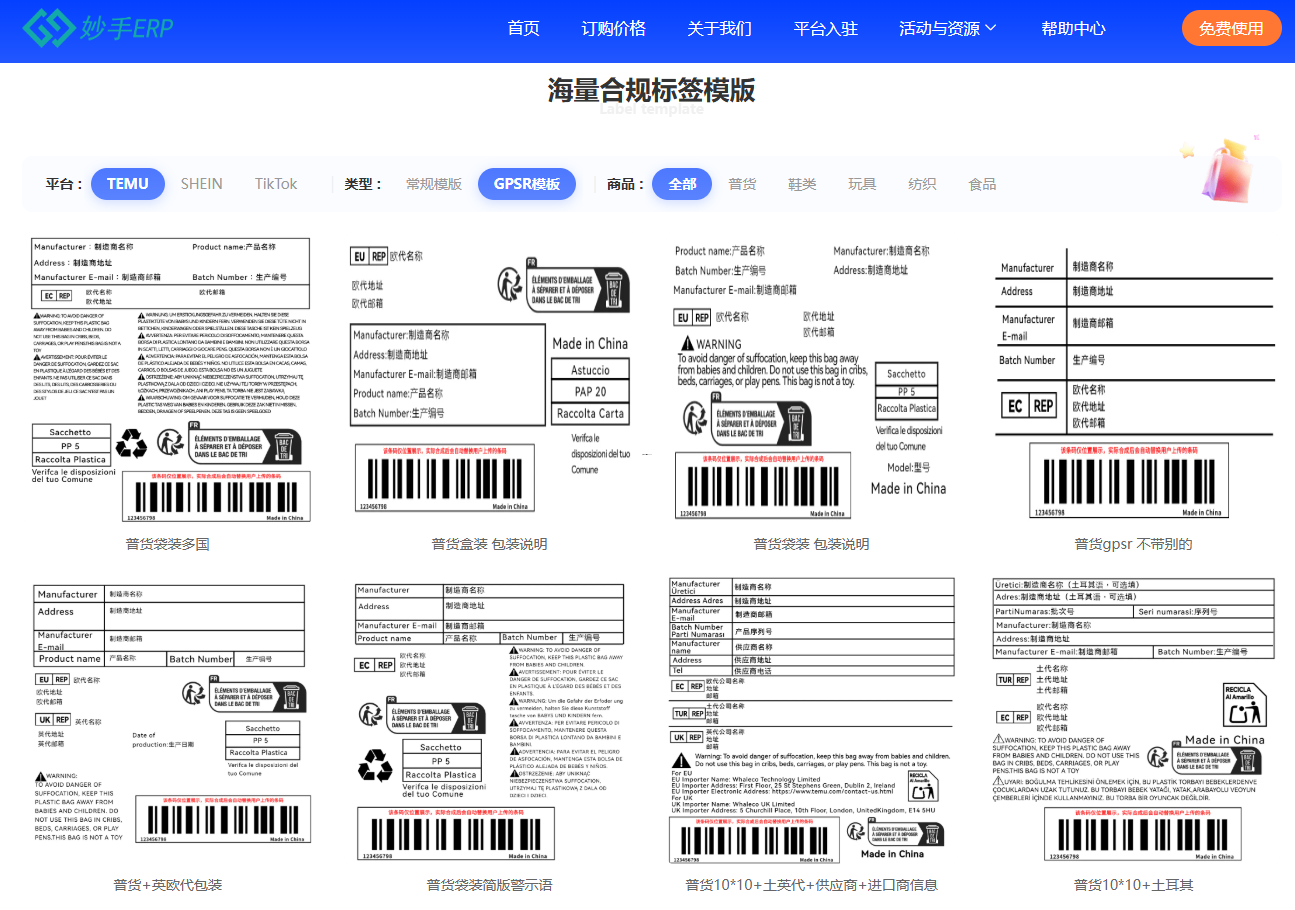Go to 关于我们 page

(x=719, y=28)
